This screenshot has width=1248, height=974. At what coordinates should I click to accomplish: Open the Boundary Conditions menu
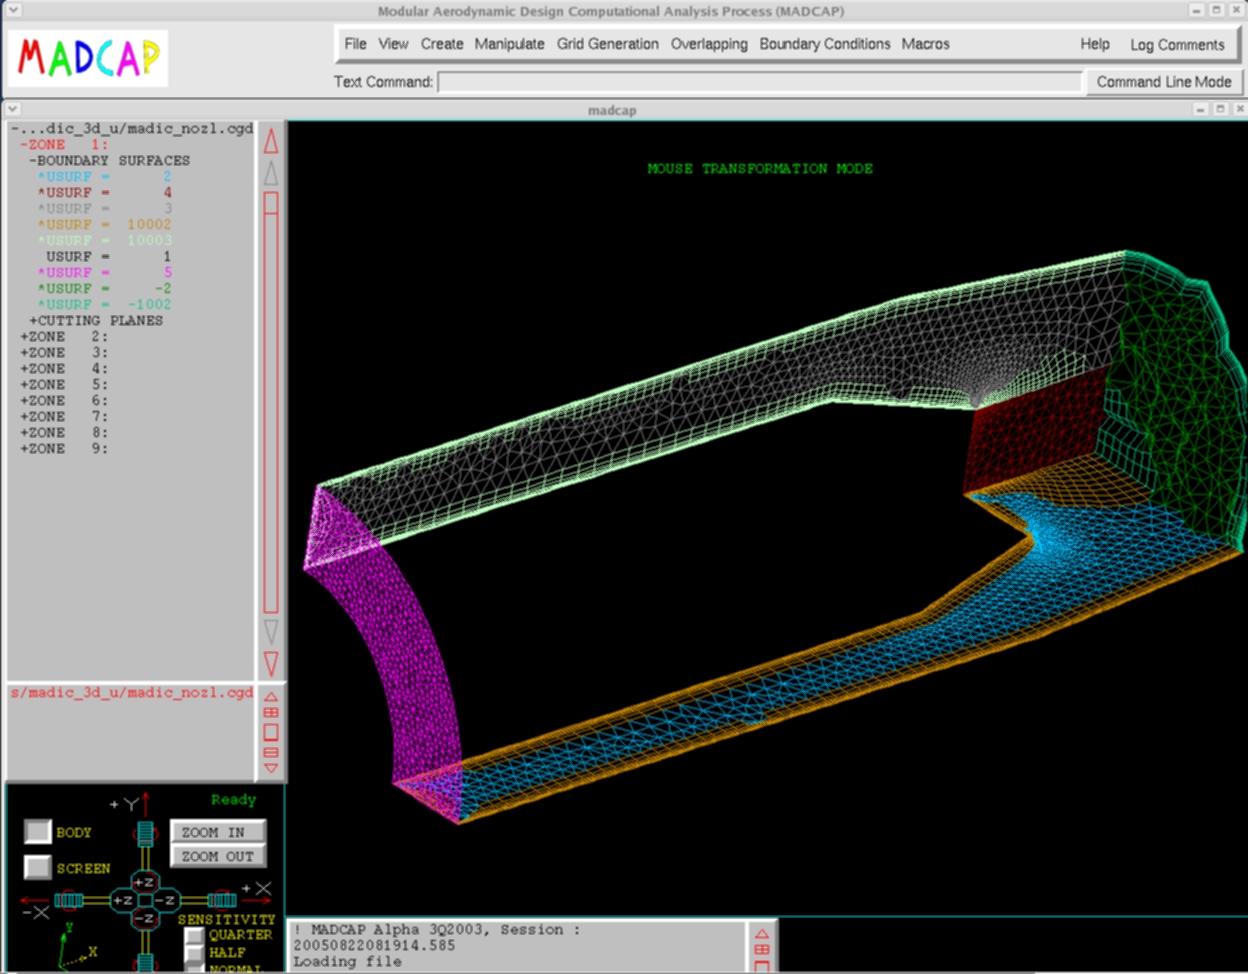(x=824, y=44)
